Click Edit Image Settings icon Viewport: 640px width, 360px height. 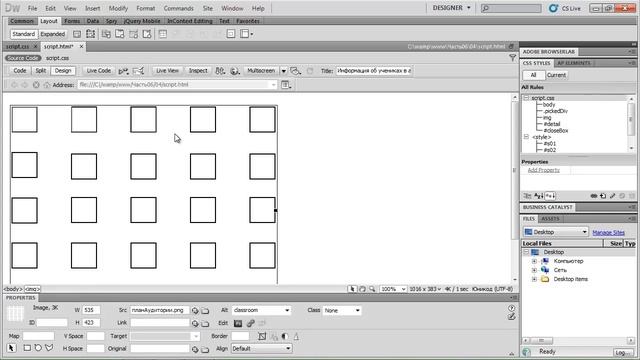pyautogui.click(x=250, y=323)
